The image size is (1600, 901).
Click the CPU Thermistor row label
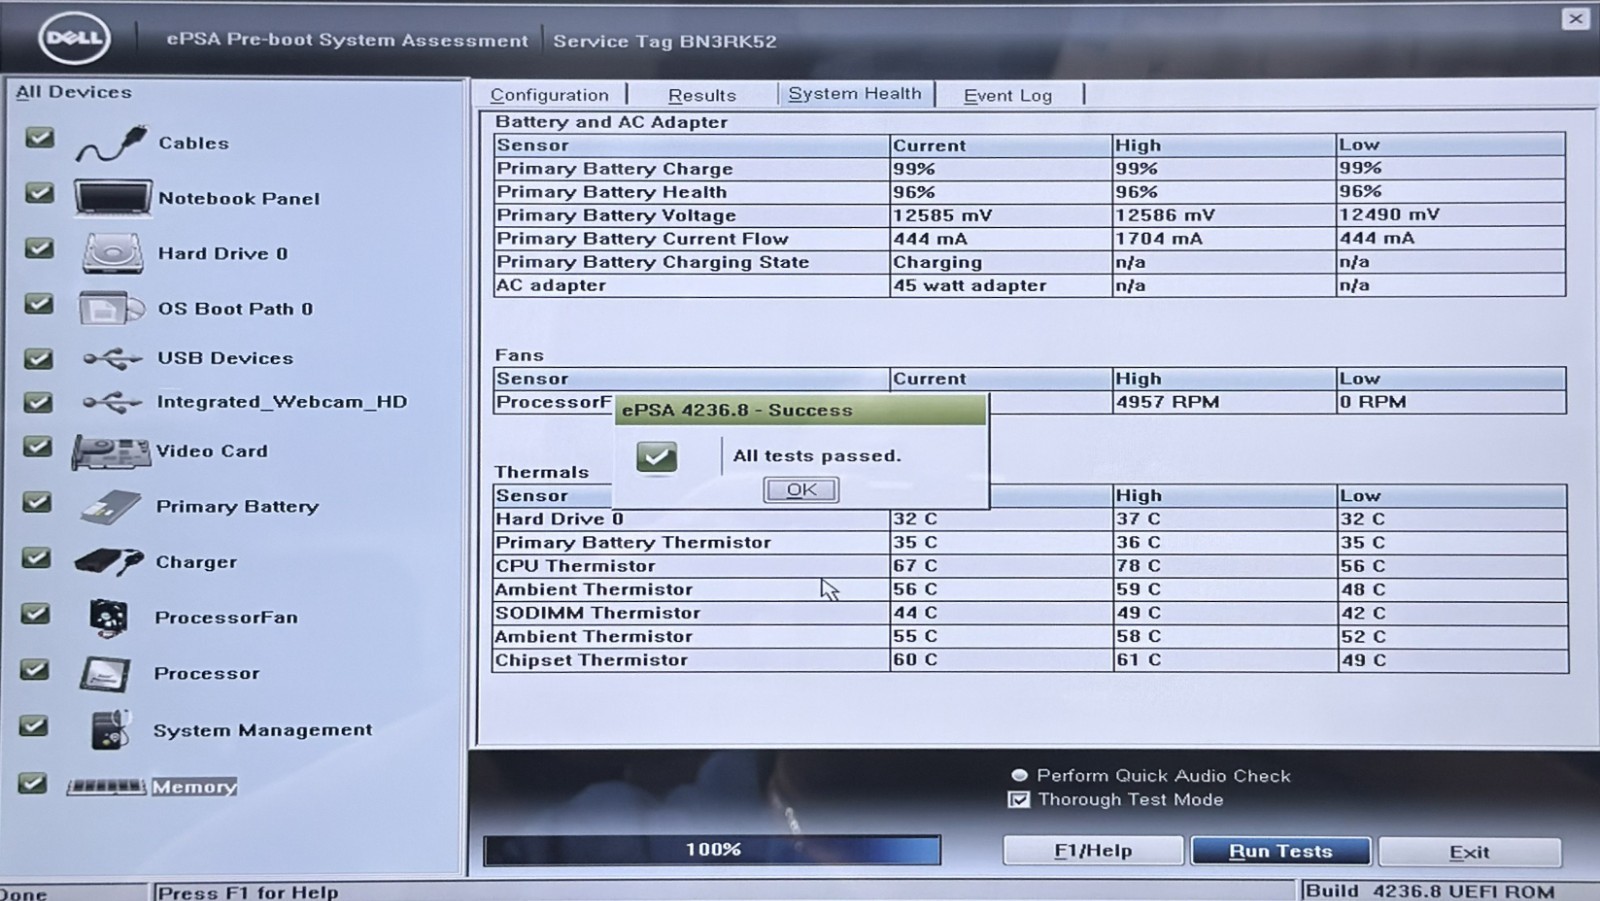tap(575, 566)
